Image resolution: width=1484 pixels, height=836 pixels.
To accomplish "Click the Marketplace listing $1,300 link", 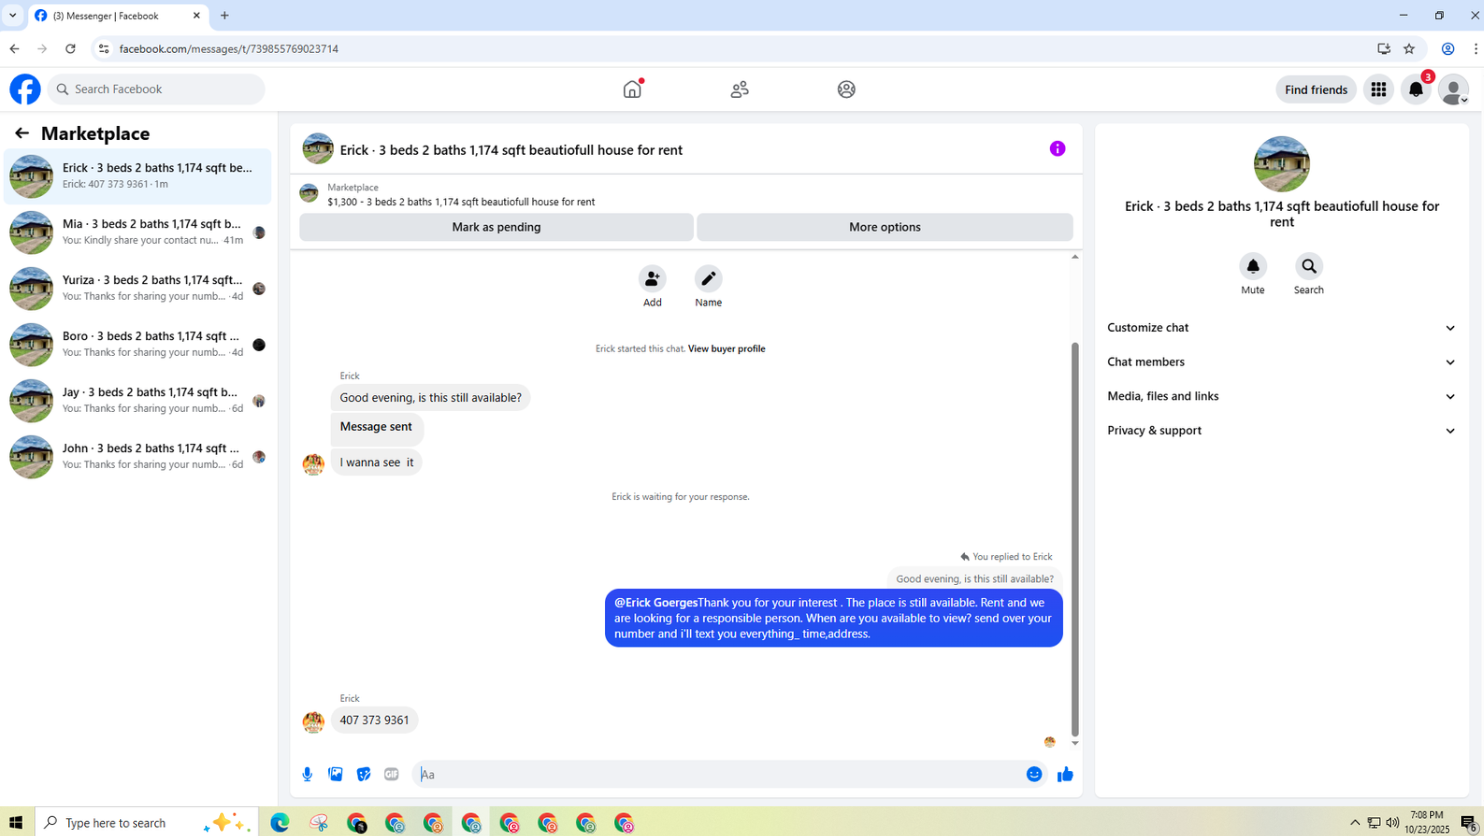I will tap(461, 202).
